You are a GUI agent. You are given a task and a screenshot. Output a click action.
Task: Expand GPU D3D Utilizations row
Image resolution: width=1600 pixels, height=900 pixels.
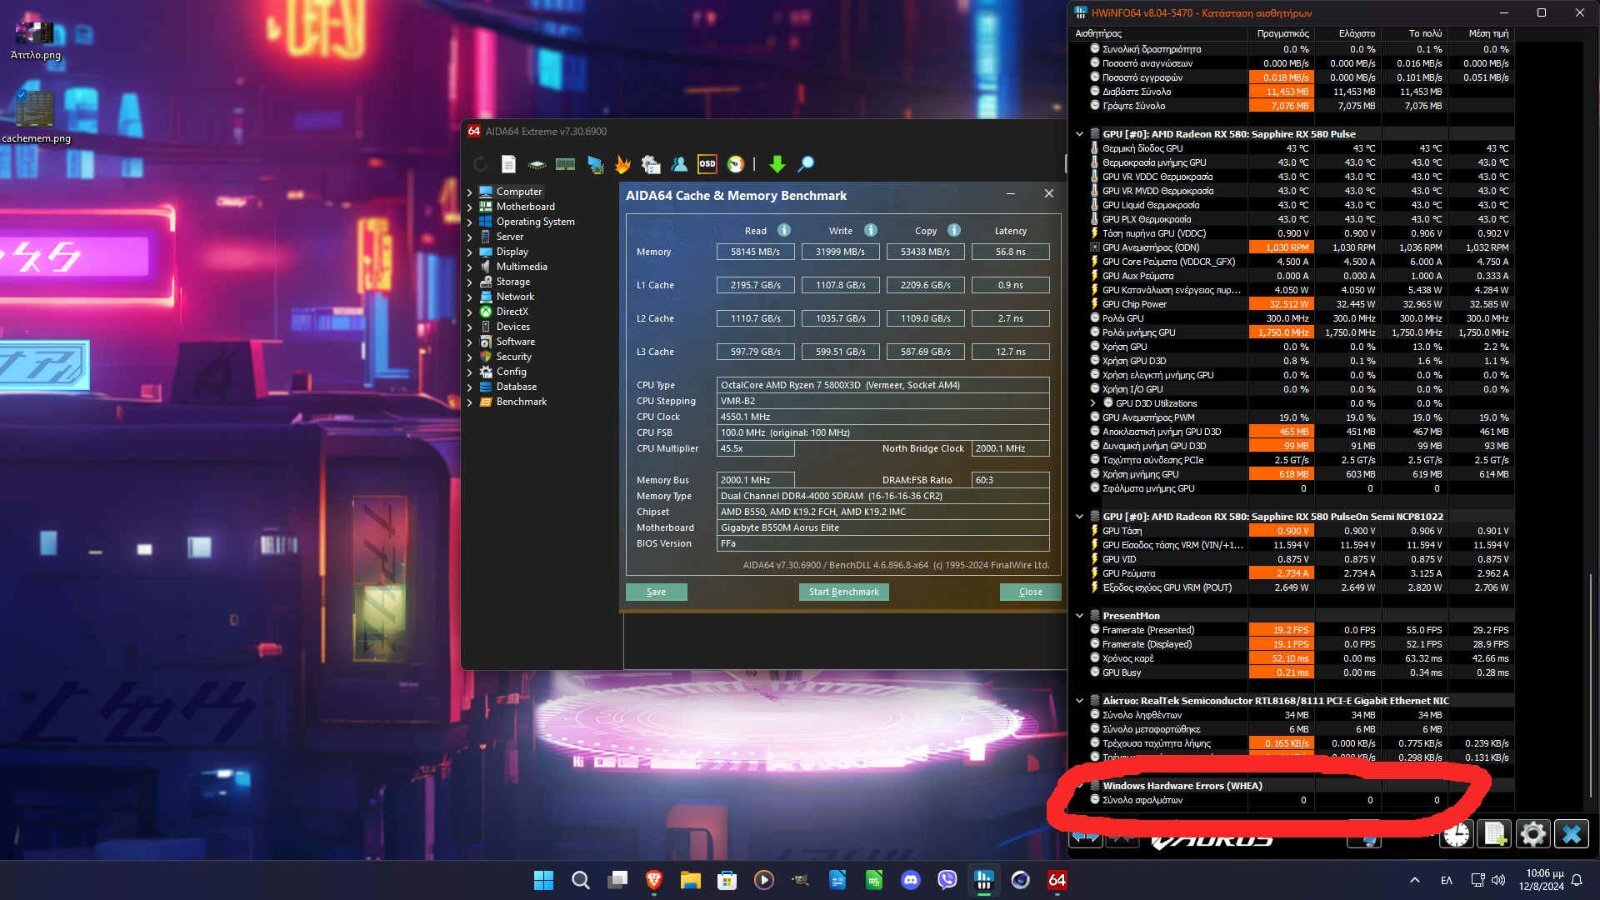(x=1093, y=404)
